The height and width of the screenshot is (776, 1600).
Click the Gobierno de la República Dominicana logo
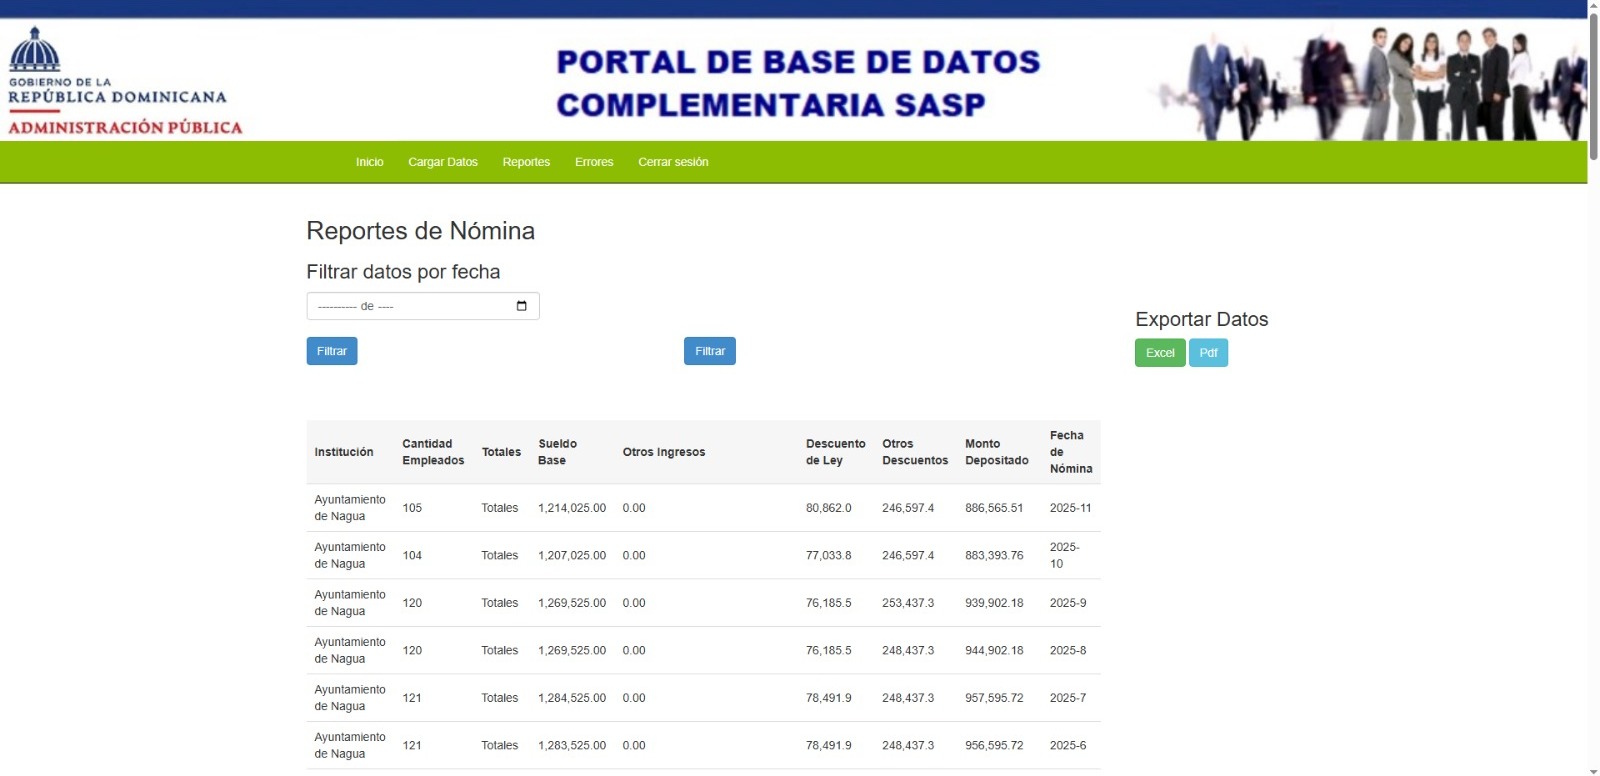pos(125,81)
